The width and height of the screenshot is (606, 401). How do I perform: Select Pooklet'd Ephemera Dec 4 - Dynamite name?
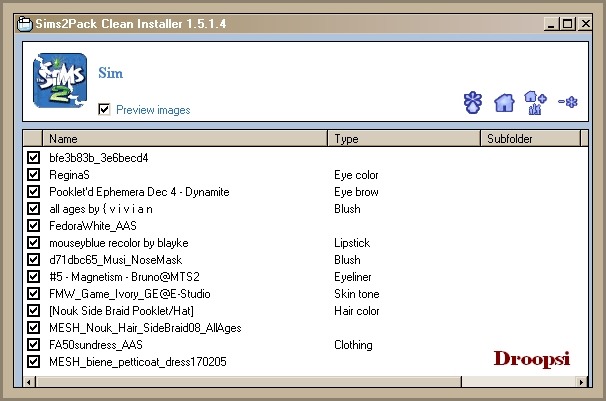(139, 192)
